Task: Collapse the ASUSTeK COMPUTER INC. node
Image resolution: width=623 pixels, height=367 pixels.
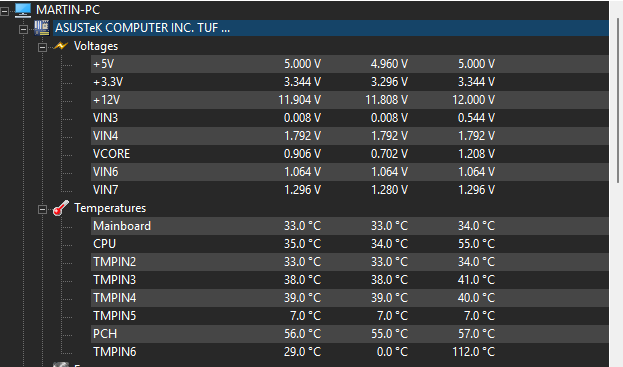Action: (23, 30)
